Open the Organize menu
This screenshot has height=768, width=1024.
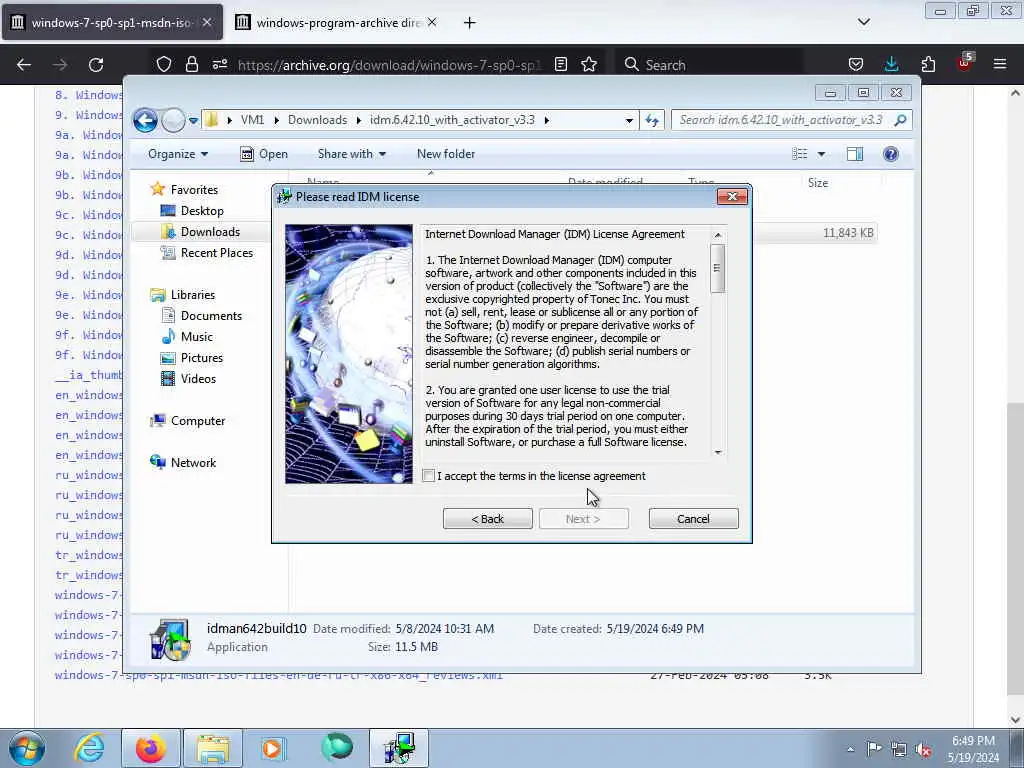pyautogui.click(x=178, y=154)
